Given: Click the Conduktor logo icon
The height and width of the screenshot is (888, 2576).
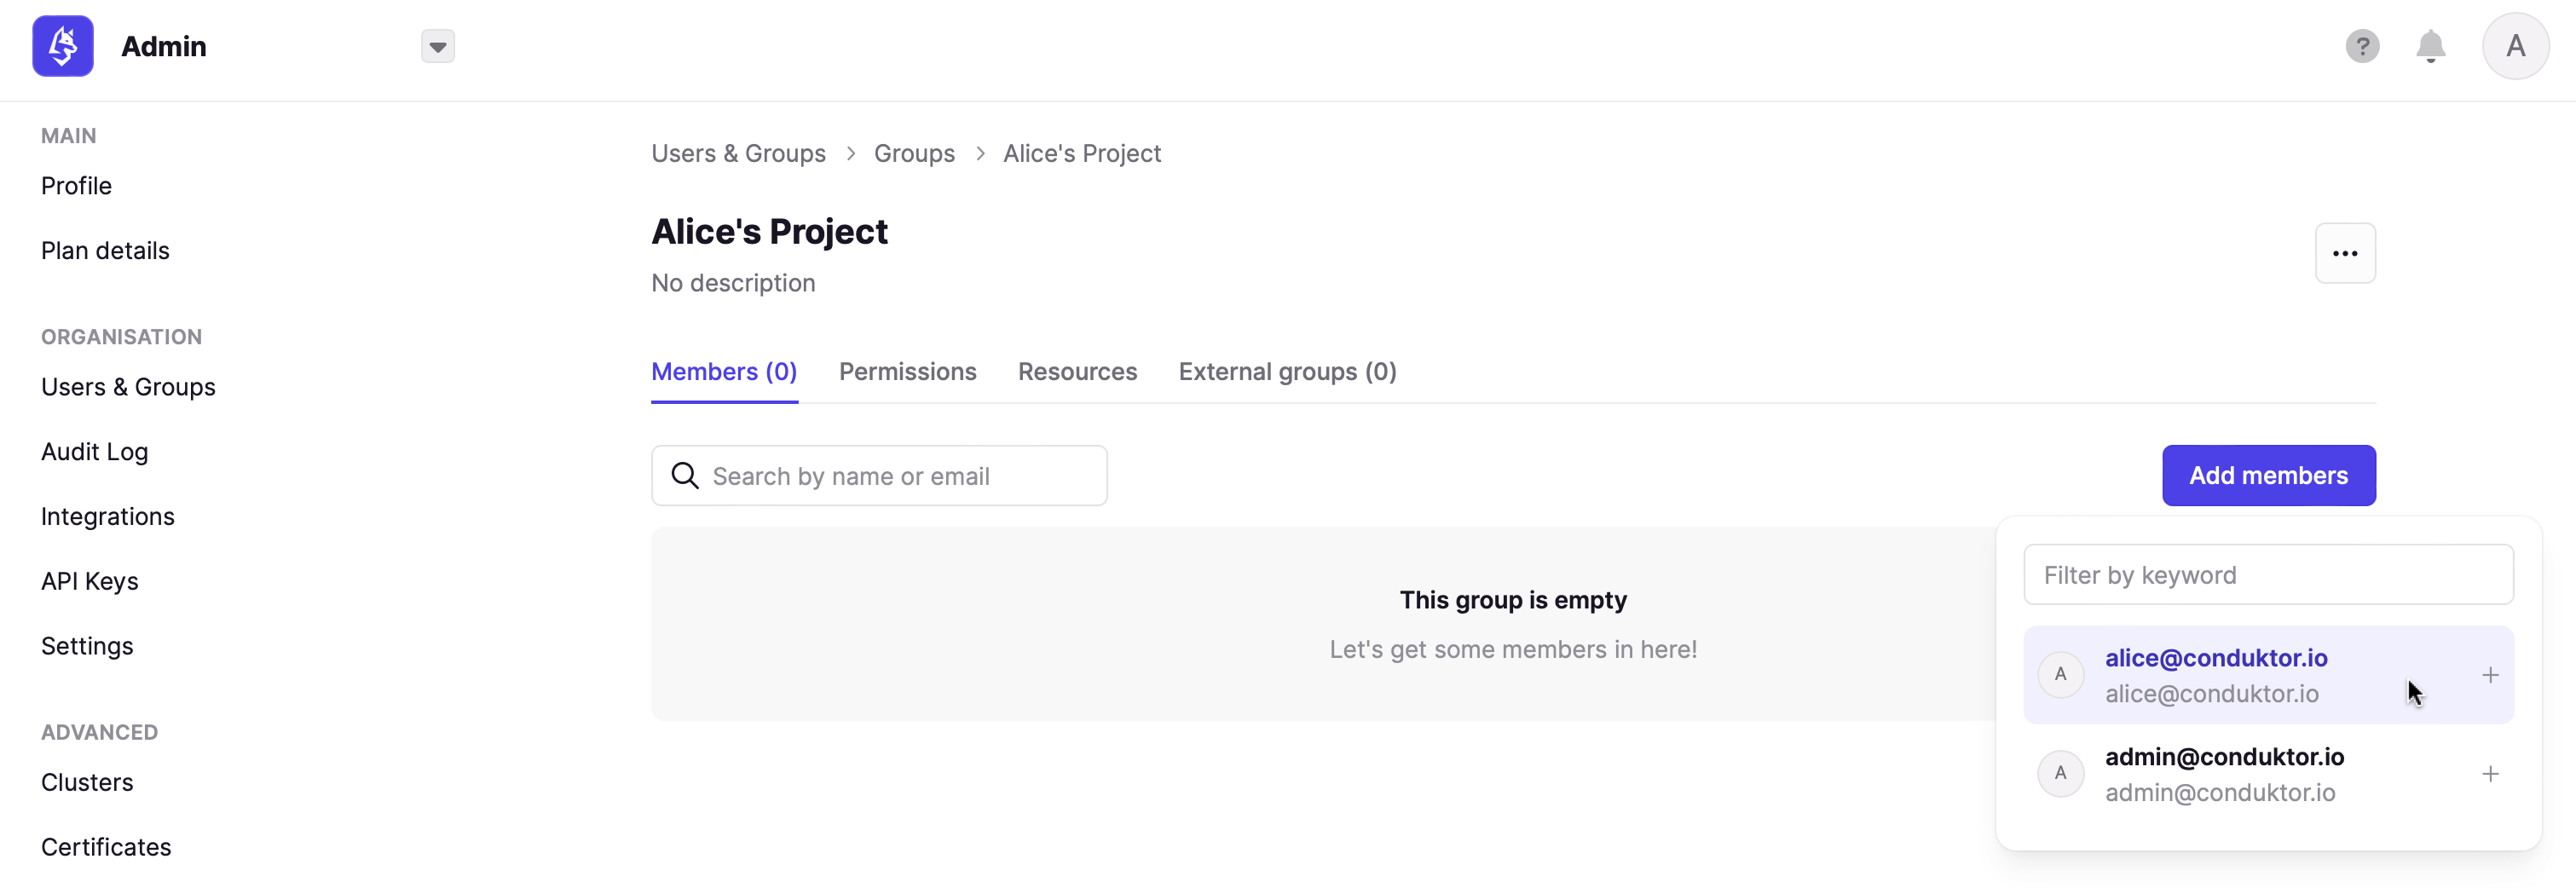Looking at the screenshot, I should tap(63, 46).
